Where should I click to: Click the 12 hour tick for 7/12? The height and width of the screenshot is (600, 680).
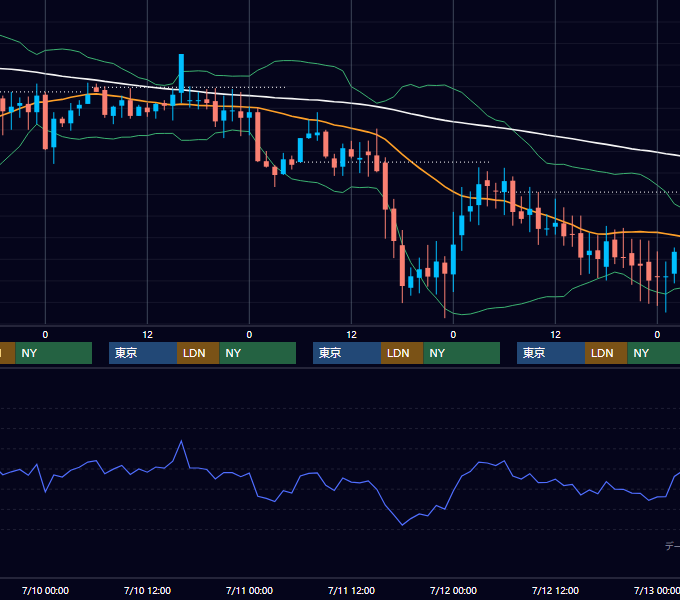[x=556, y=335]
